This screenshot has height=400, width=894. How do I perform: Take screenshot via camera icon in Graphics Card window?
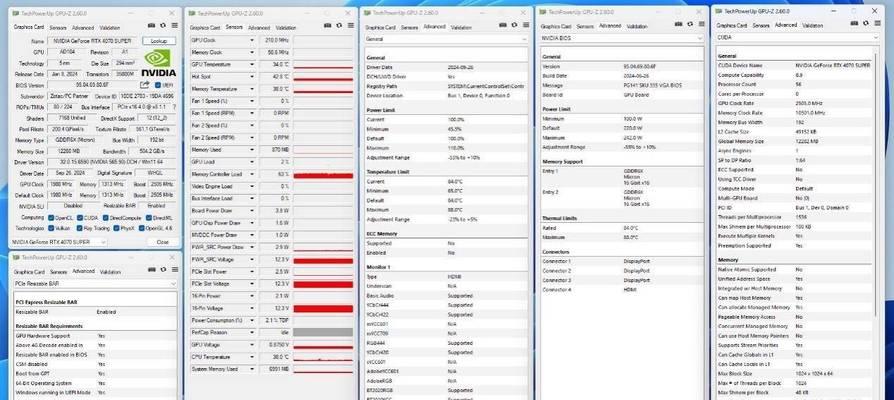[151, 26]
